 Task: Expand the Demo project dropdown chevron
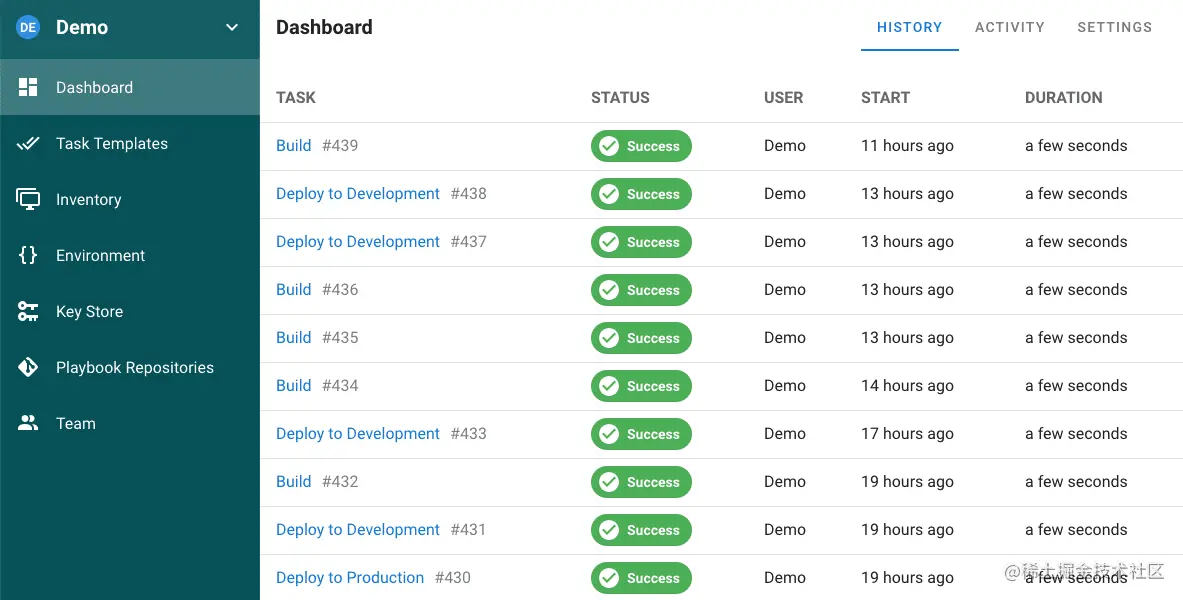click(232, 27)
